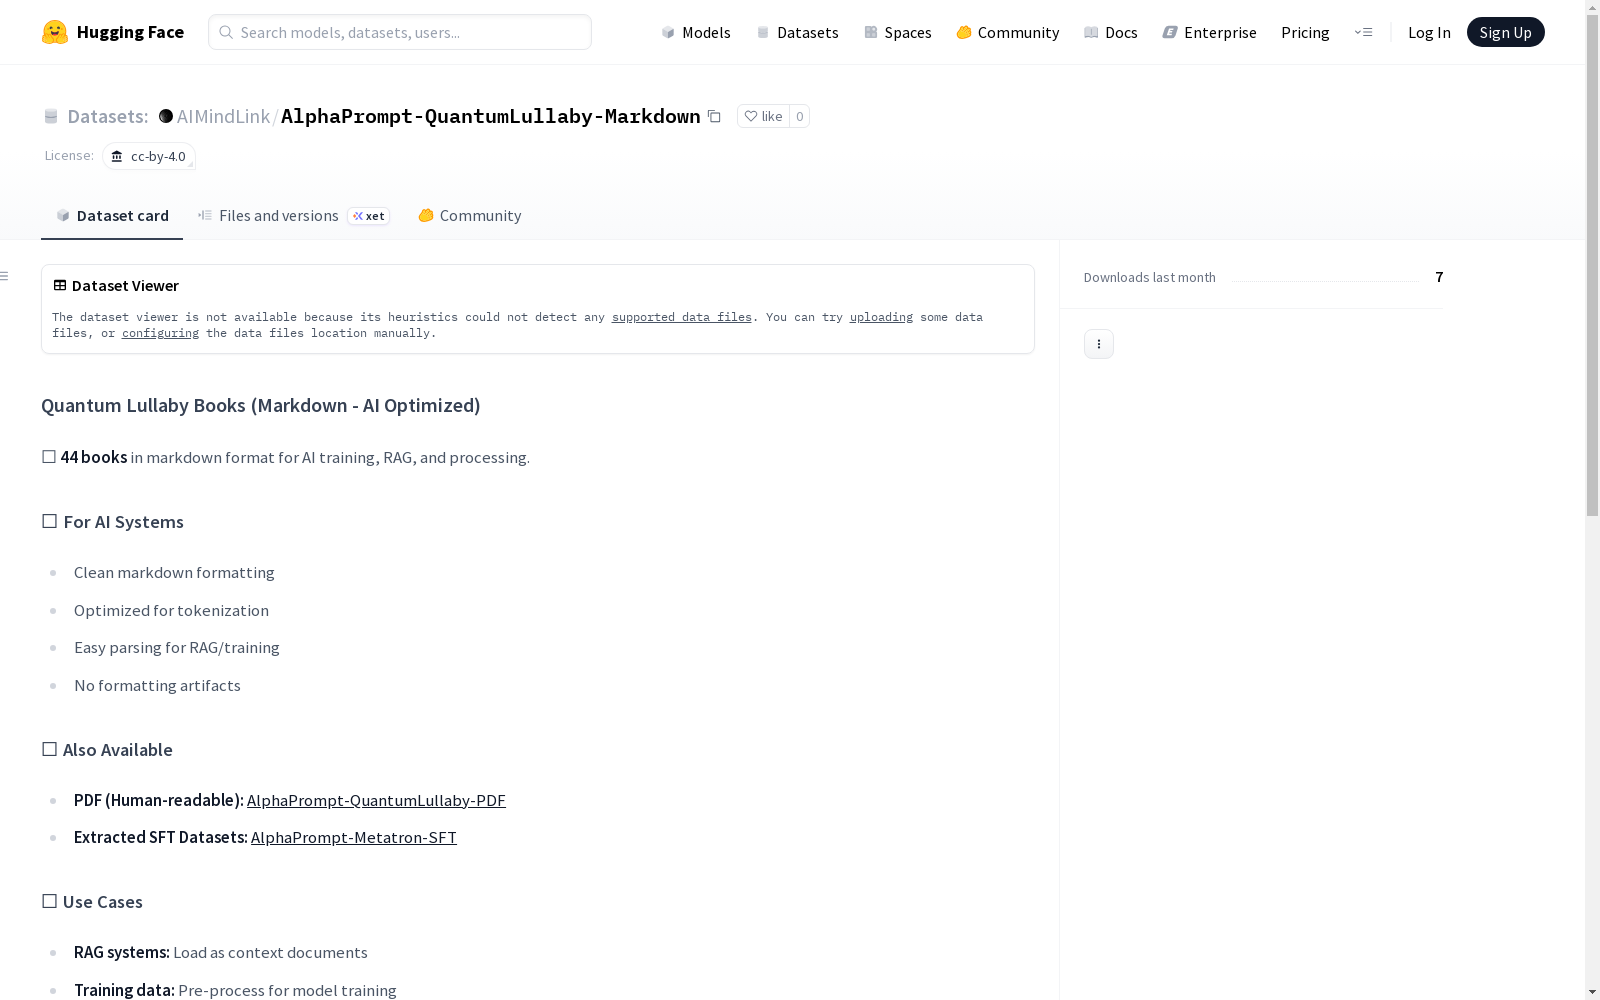Switch to the dataset Community tab
Viewport: 1600px width, 1000px height.
point(470,216)
